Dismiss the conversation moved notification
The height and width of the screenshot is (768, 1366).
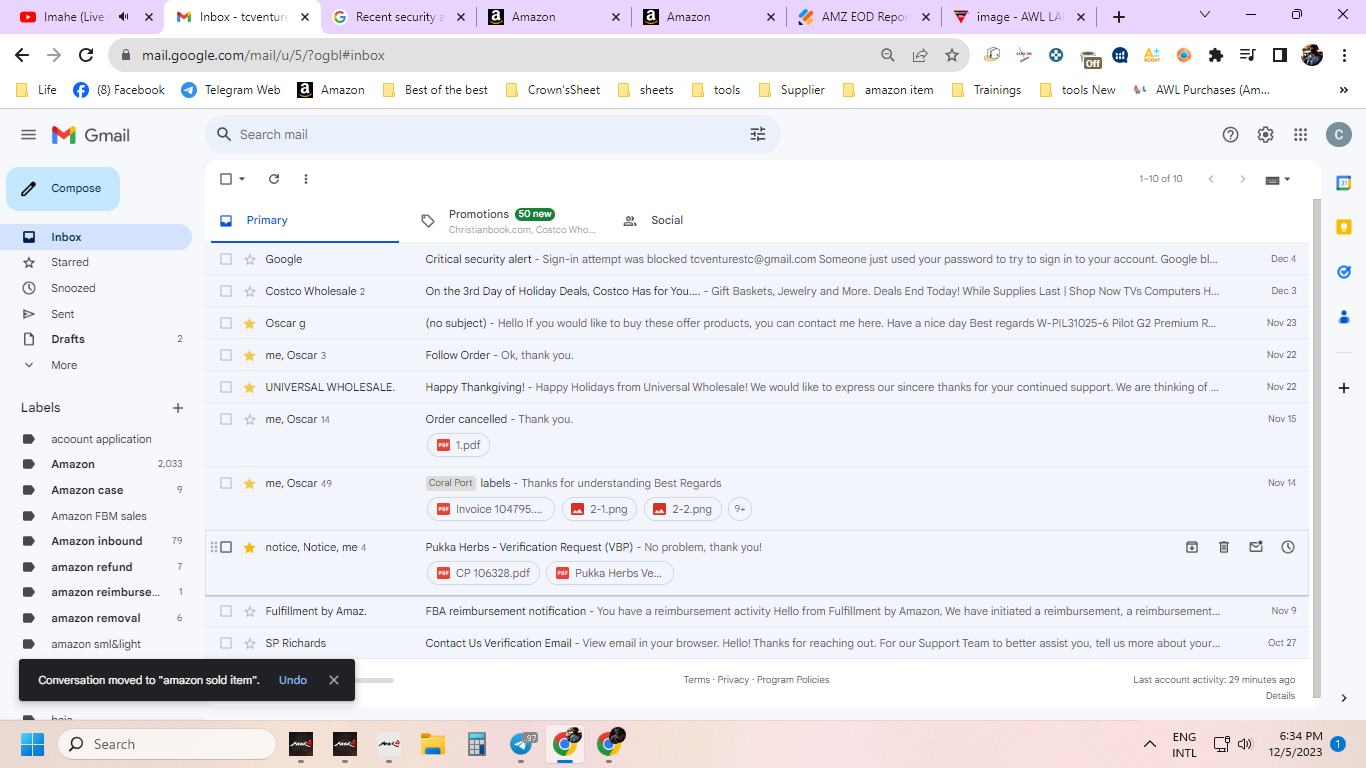pos(334,680)
